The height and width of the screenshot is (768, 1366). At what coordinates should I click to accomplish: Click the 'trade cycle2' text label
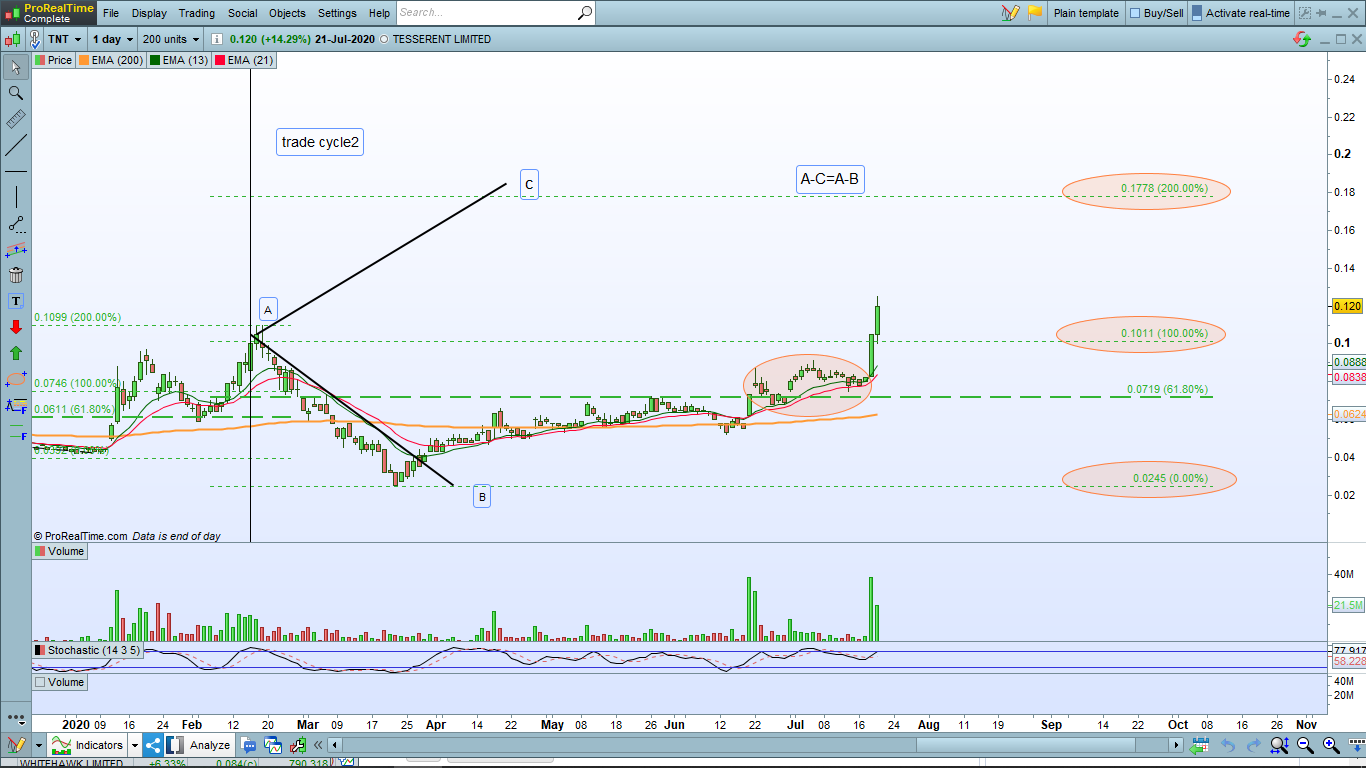[x=320, y=142]
